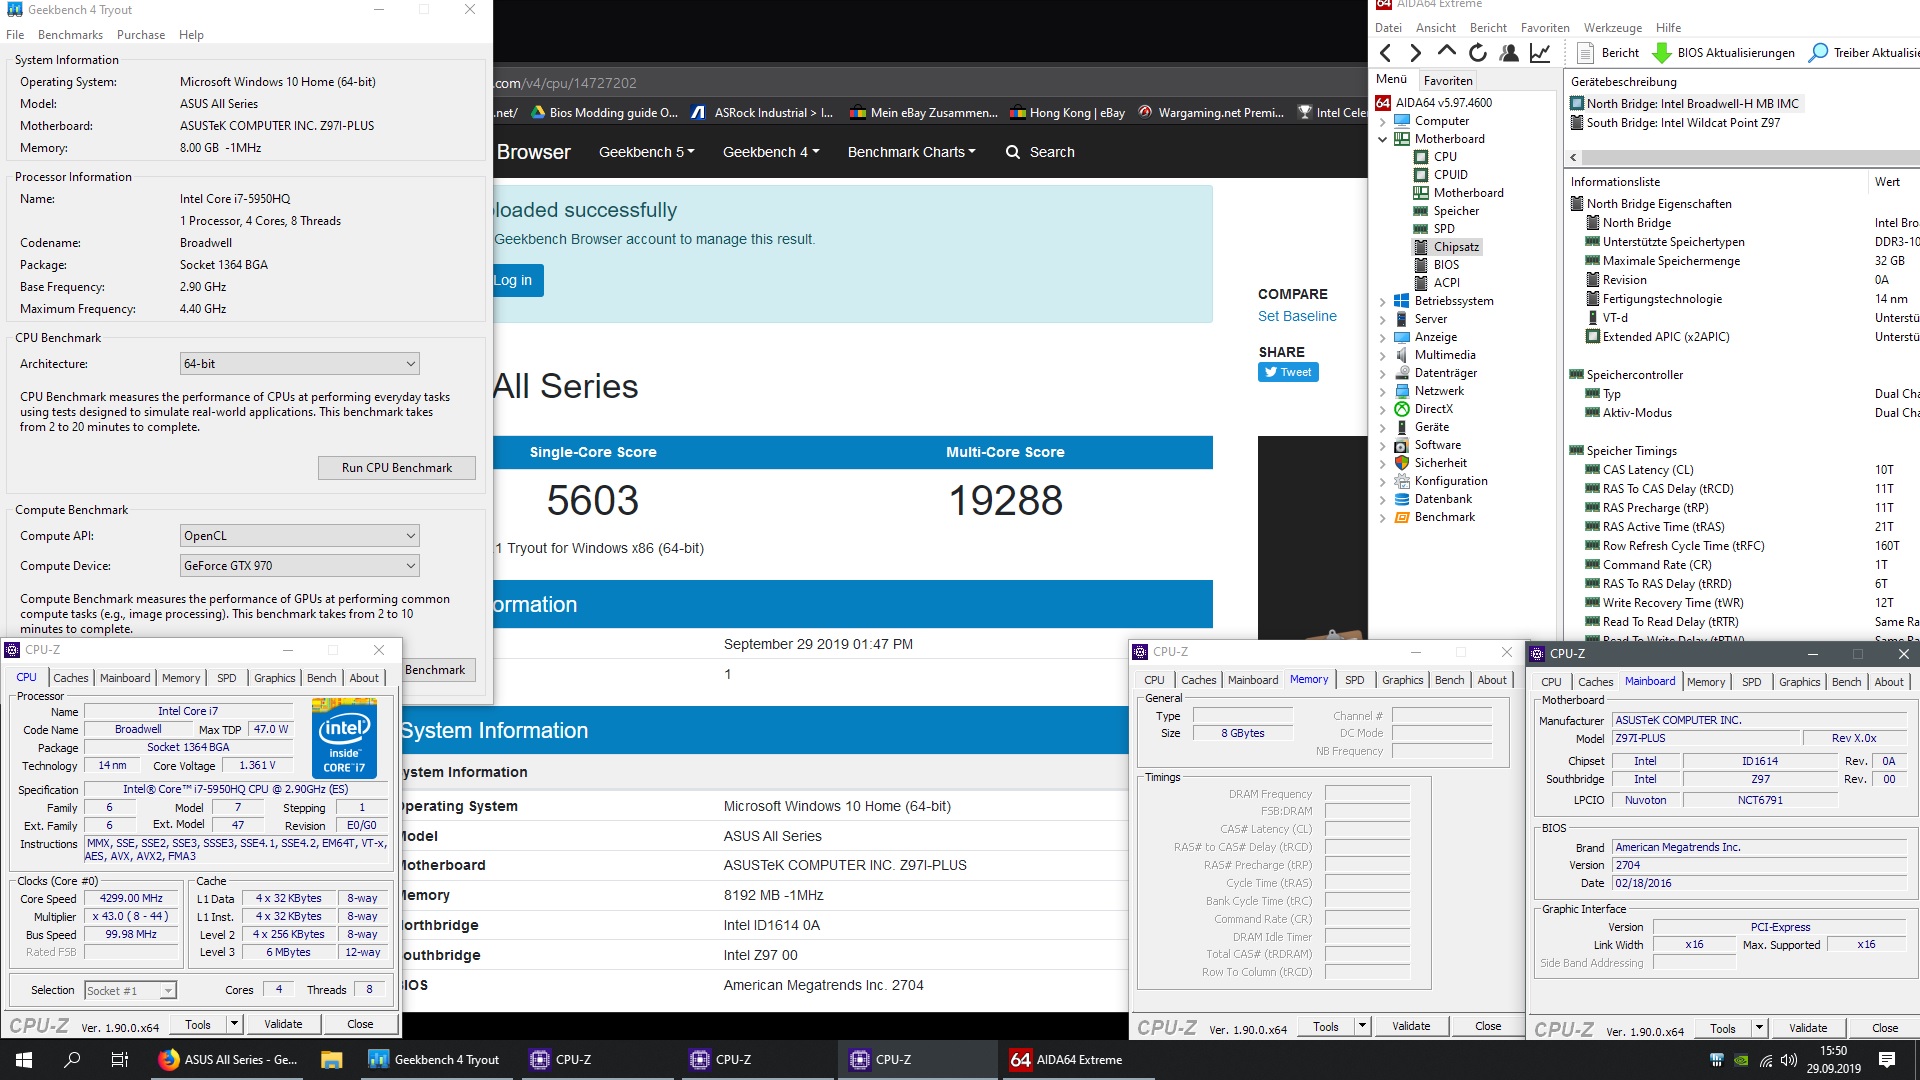
Task: Open Geekbench 4 dropdown in browser navbar
Action: (x=770, y=152)
